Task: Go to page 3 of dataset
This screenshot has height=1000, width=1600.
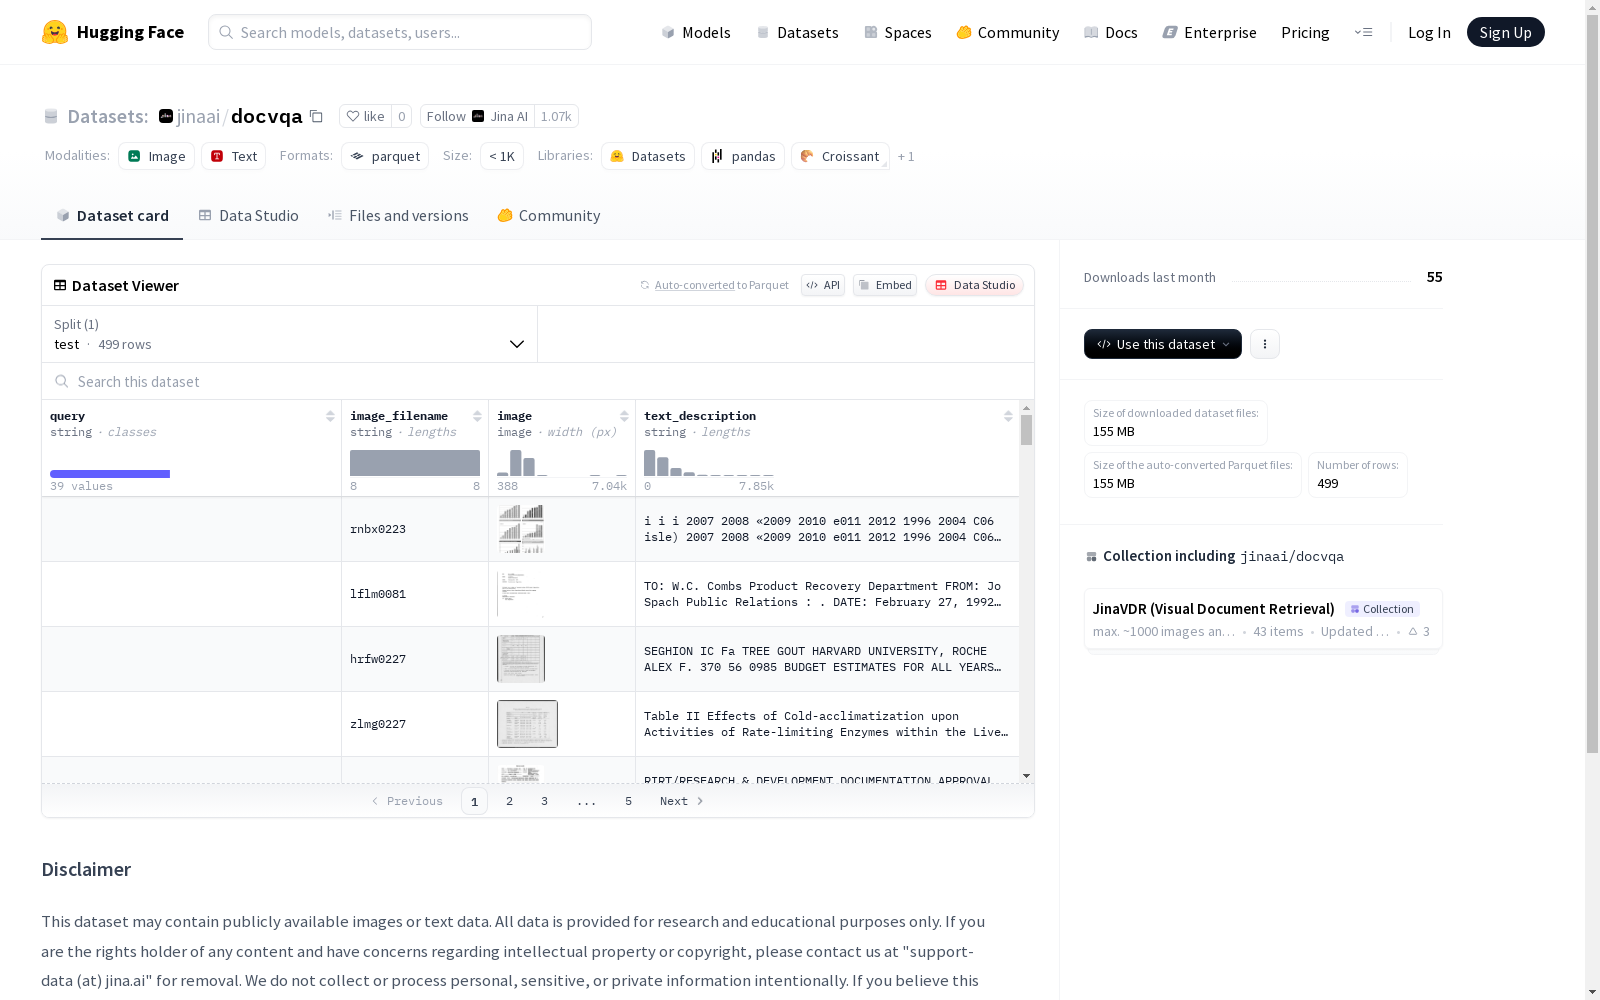Action: click(x=545, y=801)
